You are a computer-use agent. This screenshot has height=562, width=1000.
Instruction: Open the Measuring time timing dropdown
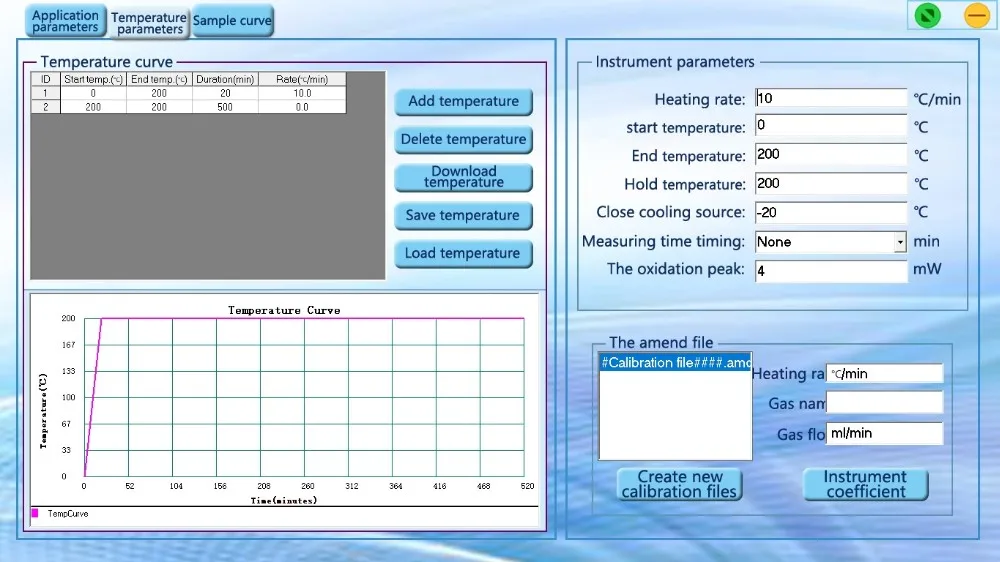click(900, 242)
